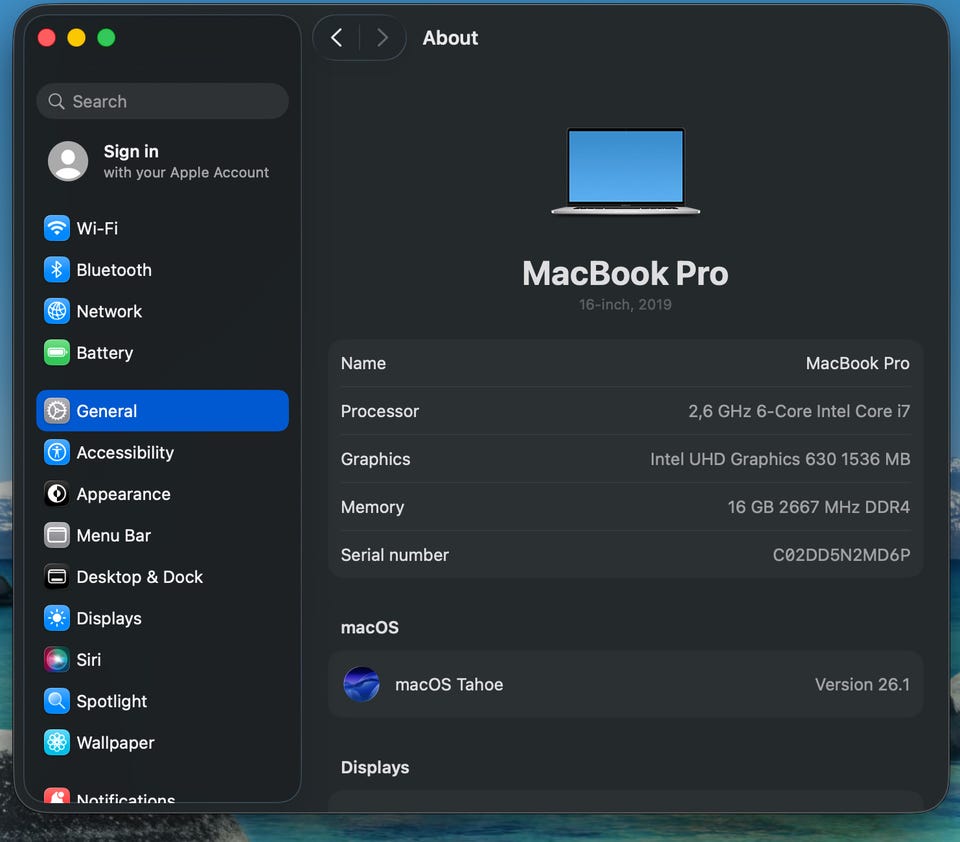Click the Spotlight magnifier icon
This screenshot has height=842, width=960.
click(57, 701)
